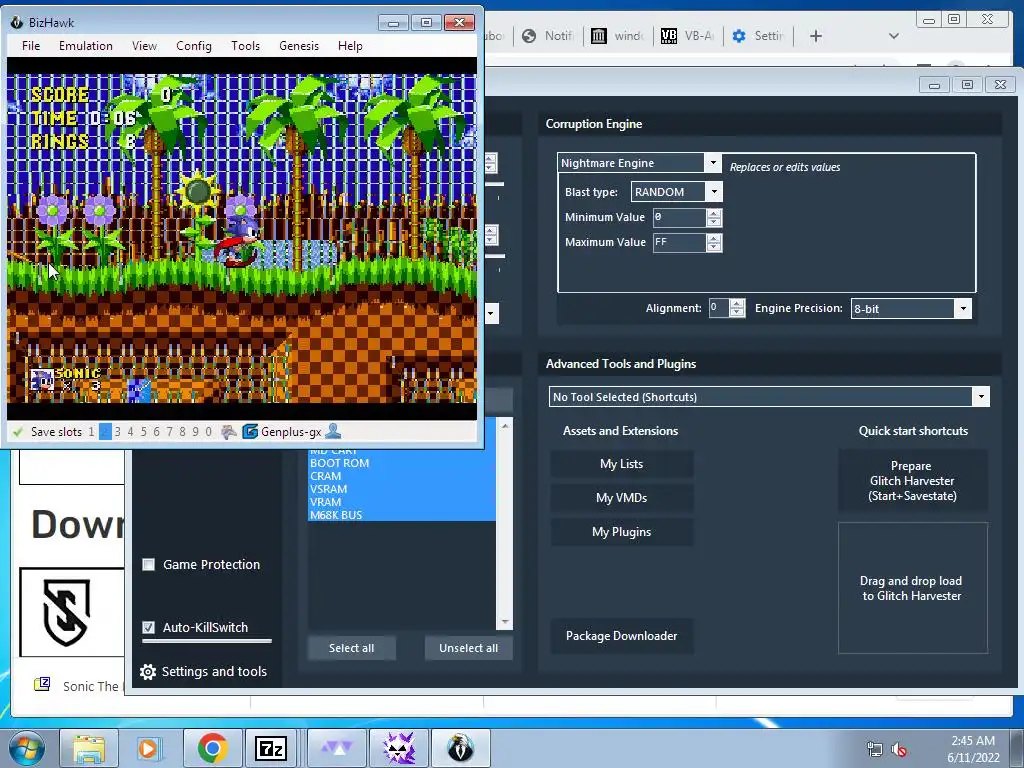
Task: Click the Drag and drop load area
Action: [912, 588]
